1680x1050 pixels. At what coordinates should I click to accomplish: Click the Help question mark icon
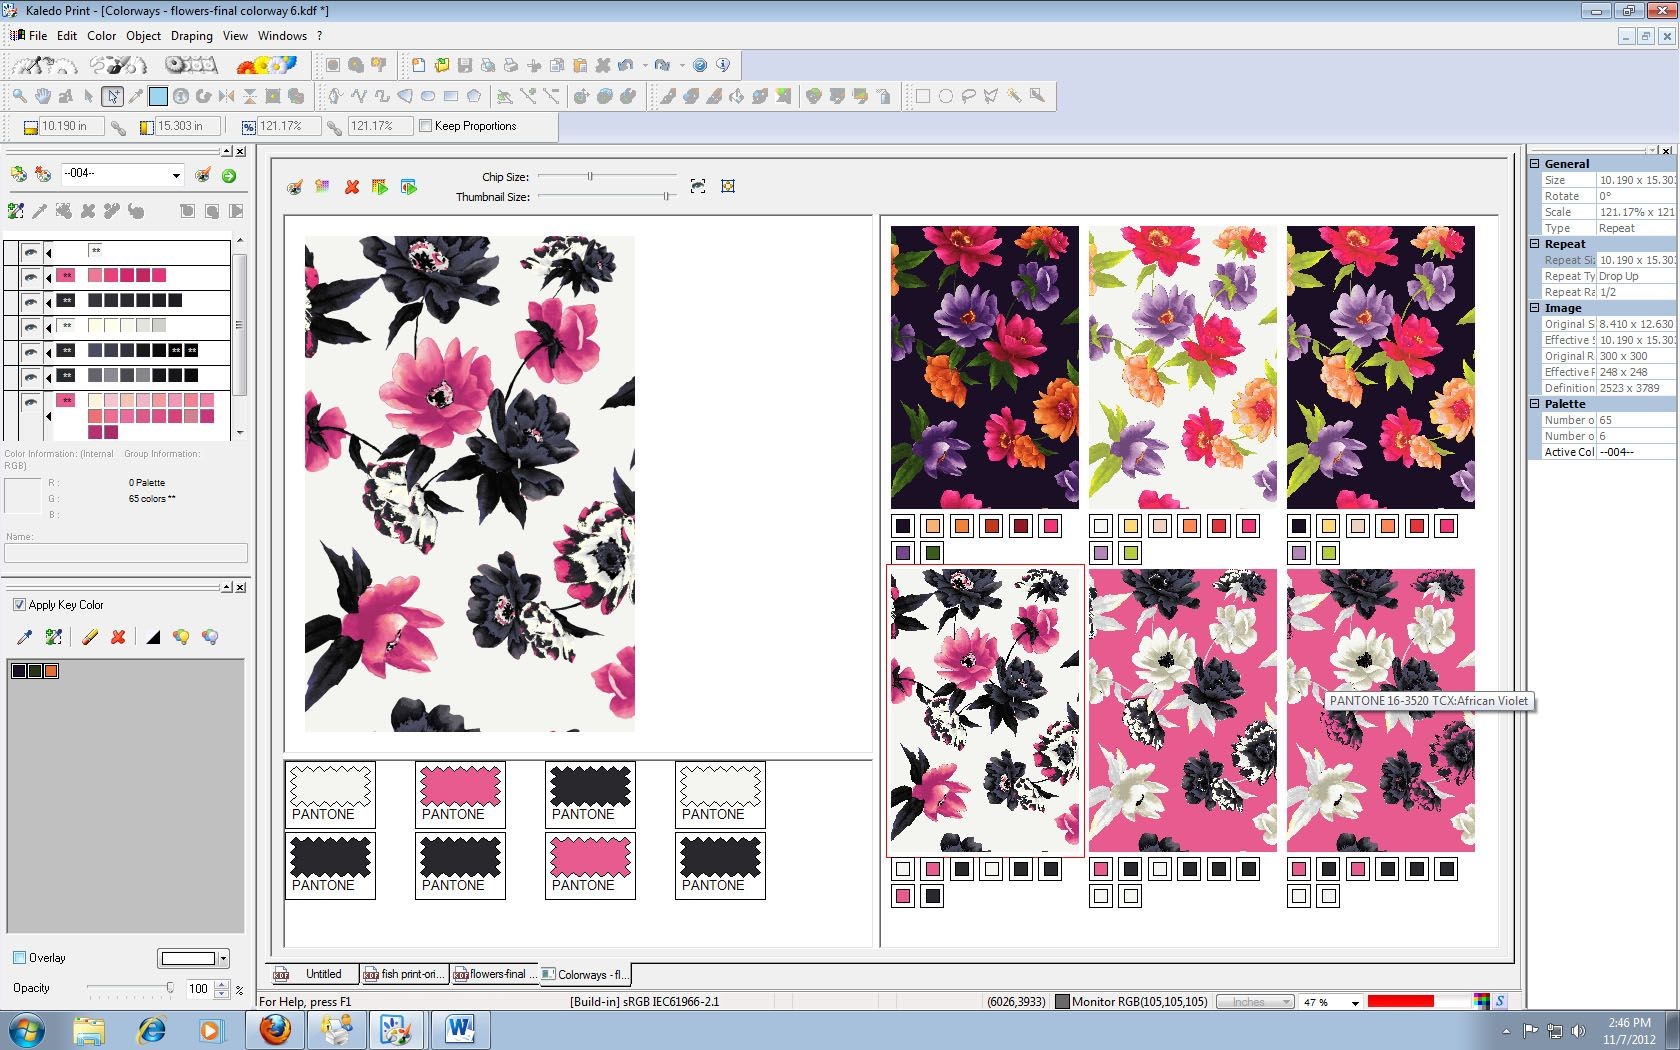coord(699,66)
